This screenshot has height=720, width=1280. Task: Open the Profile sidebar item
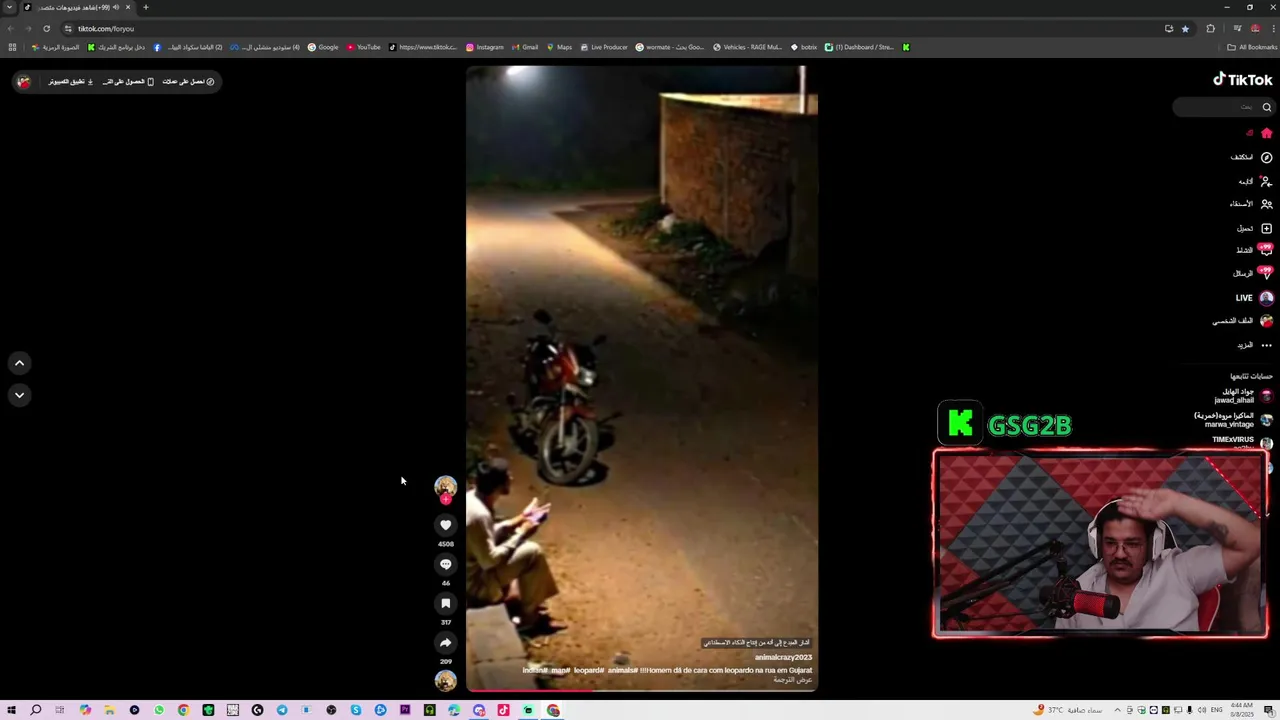[1243, 321]
